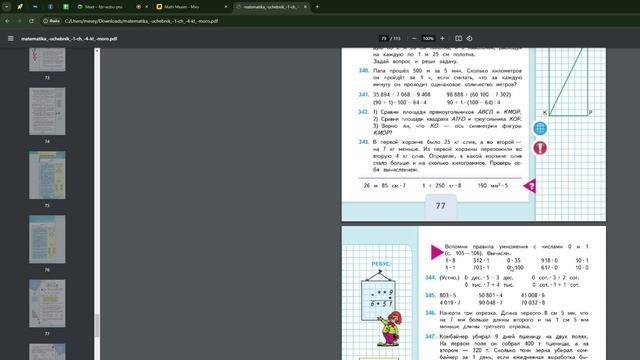The image size is (640, 360).
Task: Click the 100% zoom level field
Action: coord(428,38)
